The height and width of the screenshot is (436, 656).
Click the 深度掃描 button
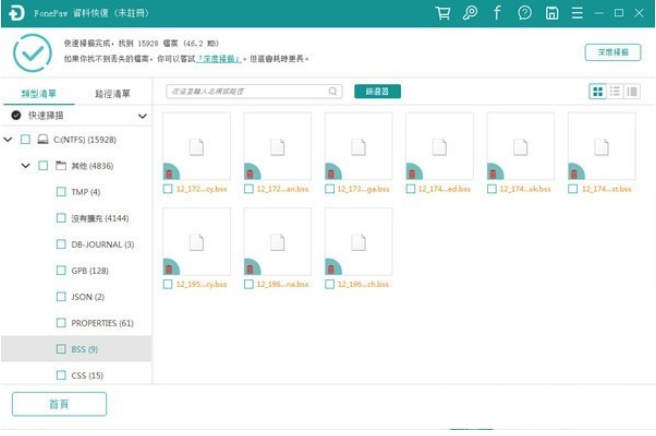click(x=613, y=52)
